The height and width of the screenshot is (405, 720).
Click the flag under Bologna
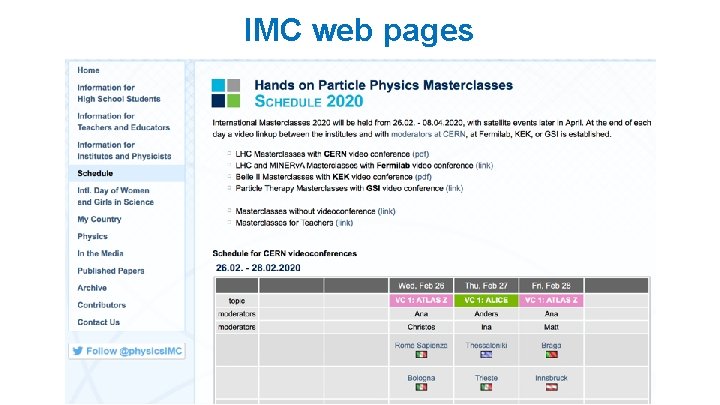pyautogui.click(x=421, y=387)
